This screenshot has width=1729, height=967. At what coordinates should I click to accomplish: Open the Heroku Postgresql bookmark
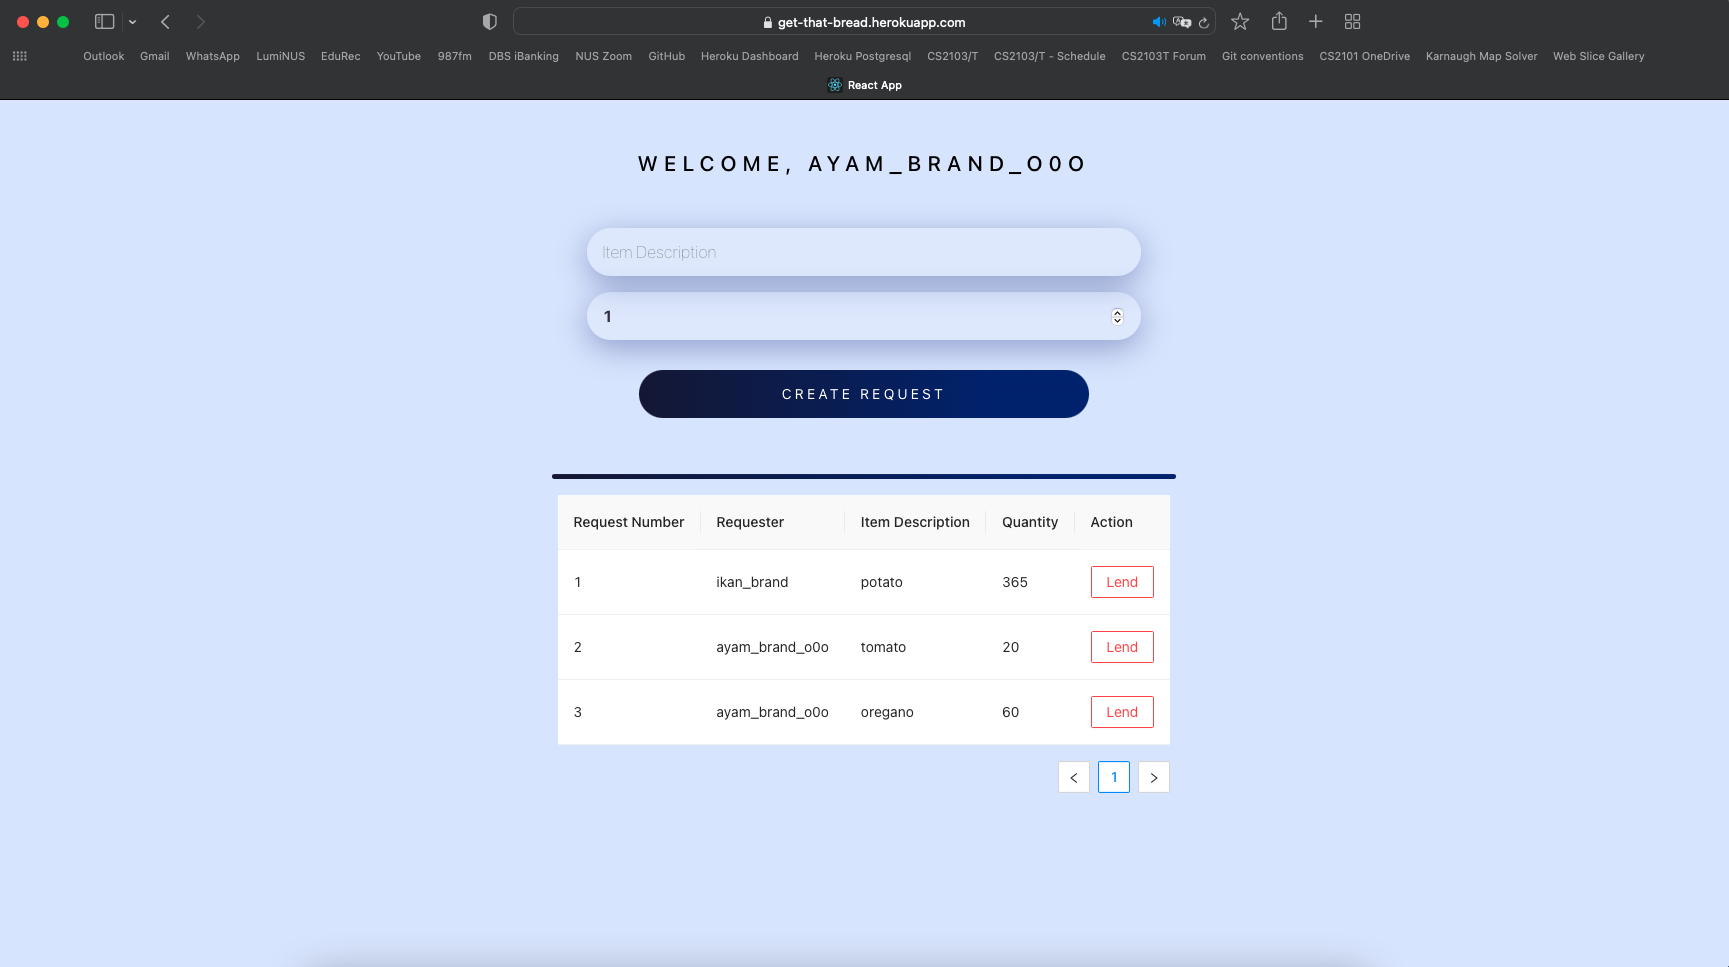(x=863, y=56)
